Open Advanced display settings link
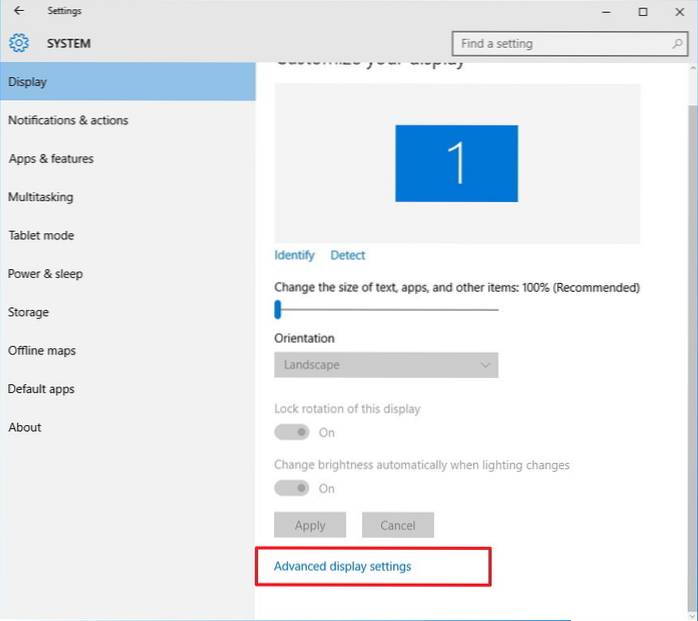 343,566
